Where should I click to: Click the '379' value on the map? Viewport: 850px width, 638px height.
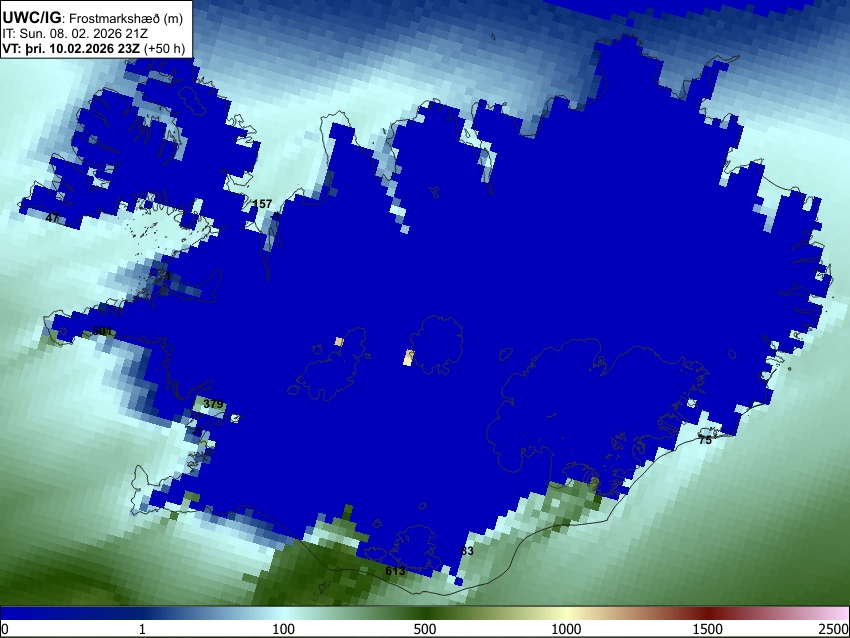coord(213,404)
